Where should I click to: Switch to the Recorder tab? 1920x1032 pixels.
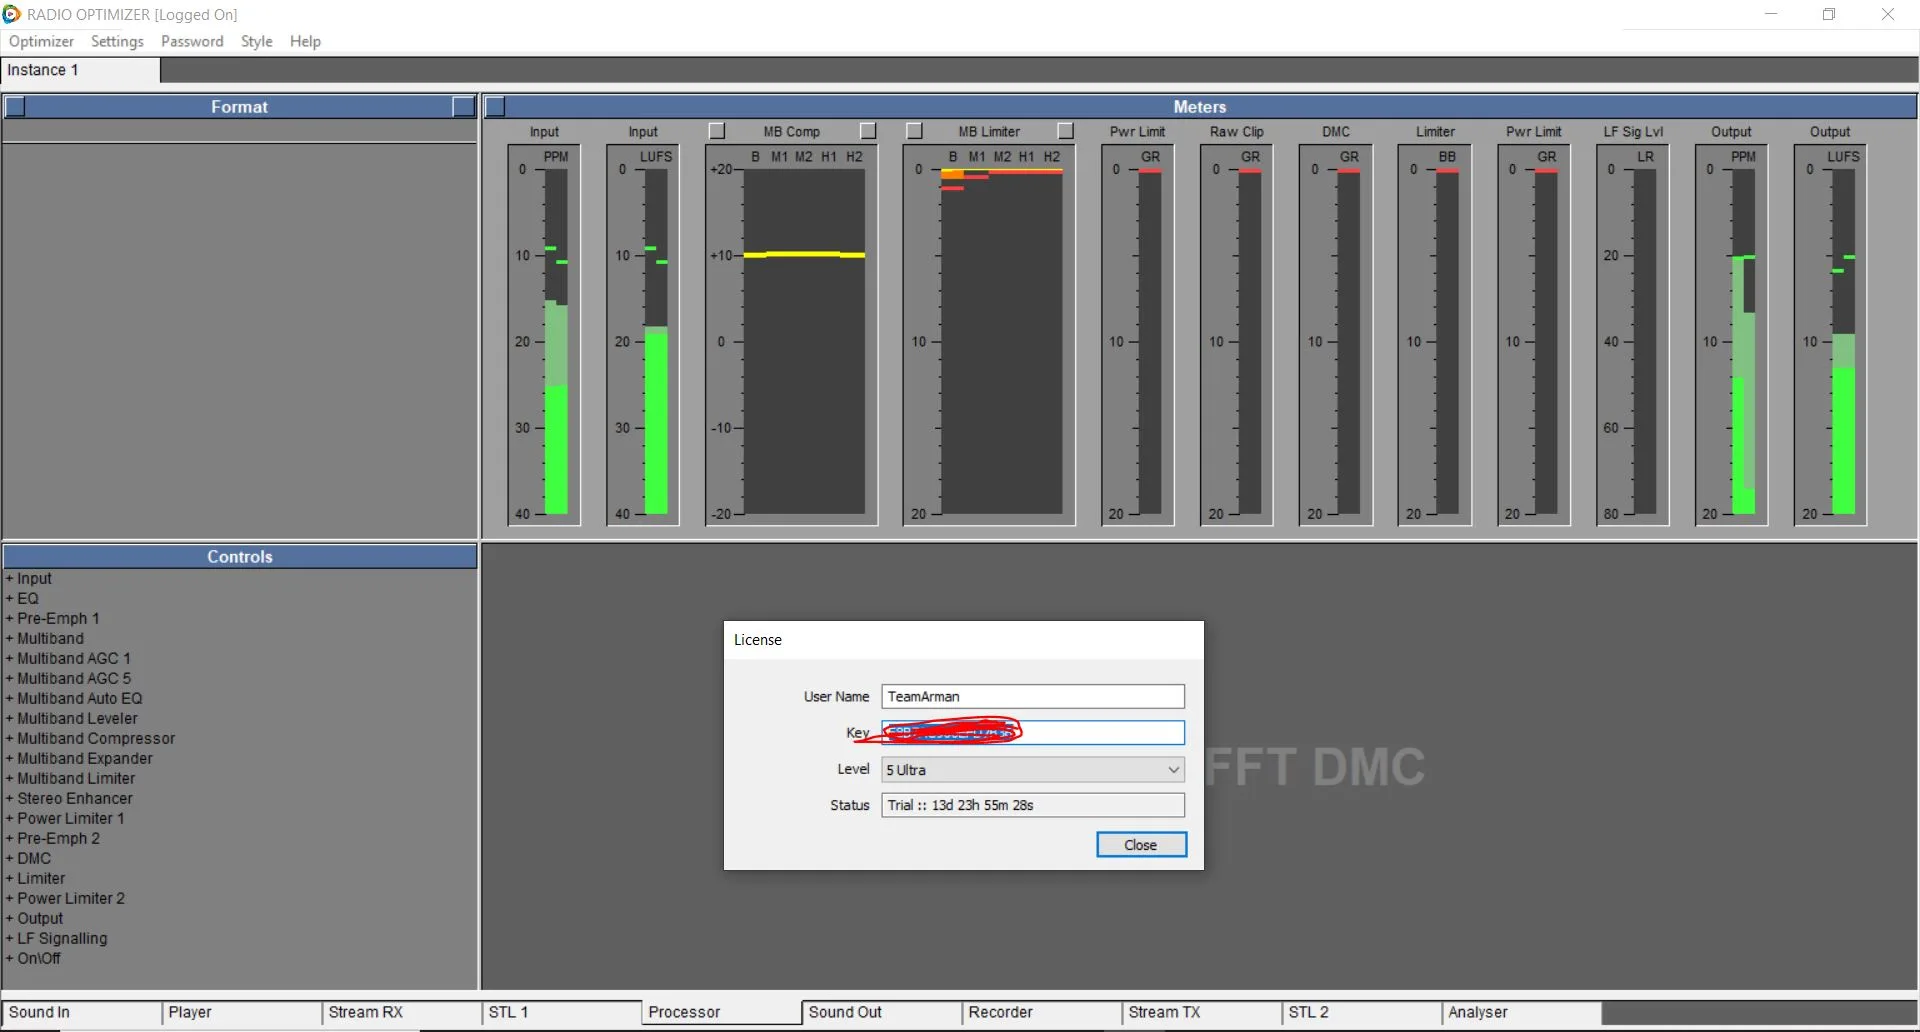pyautogui.click(x=1041, y=1013)
